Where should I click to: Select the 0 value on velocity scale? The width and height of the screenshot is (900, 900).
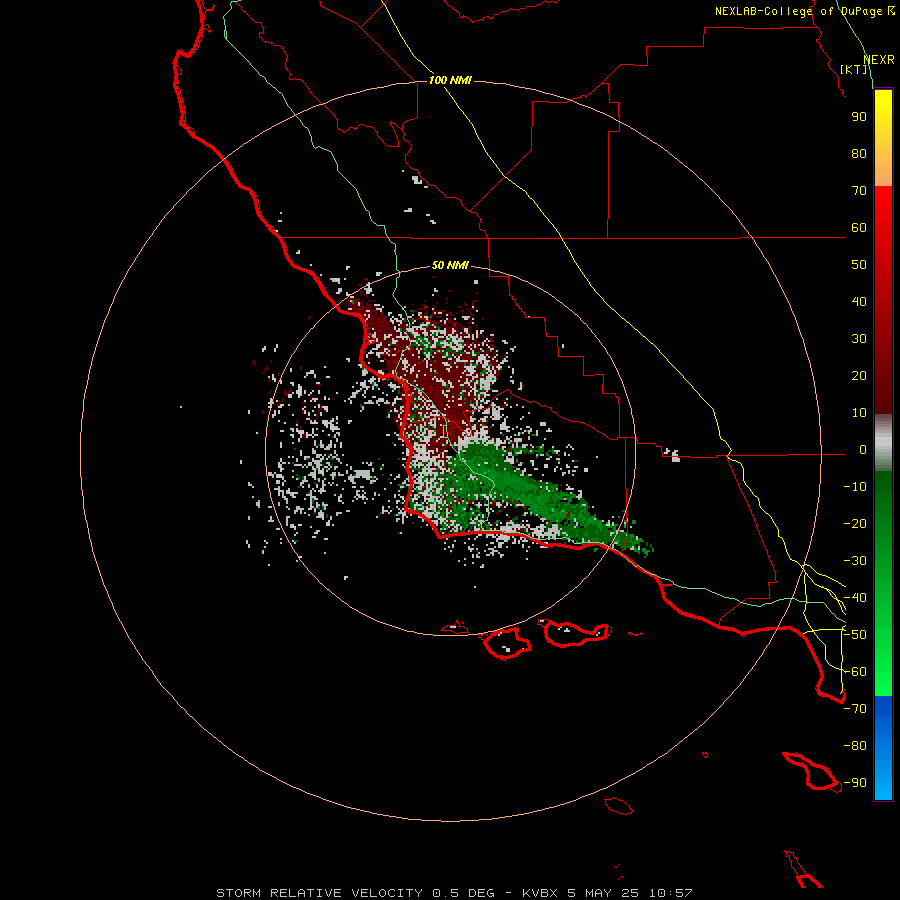click(x=863, y=450)
